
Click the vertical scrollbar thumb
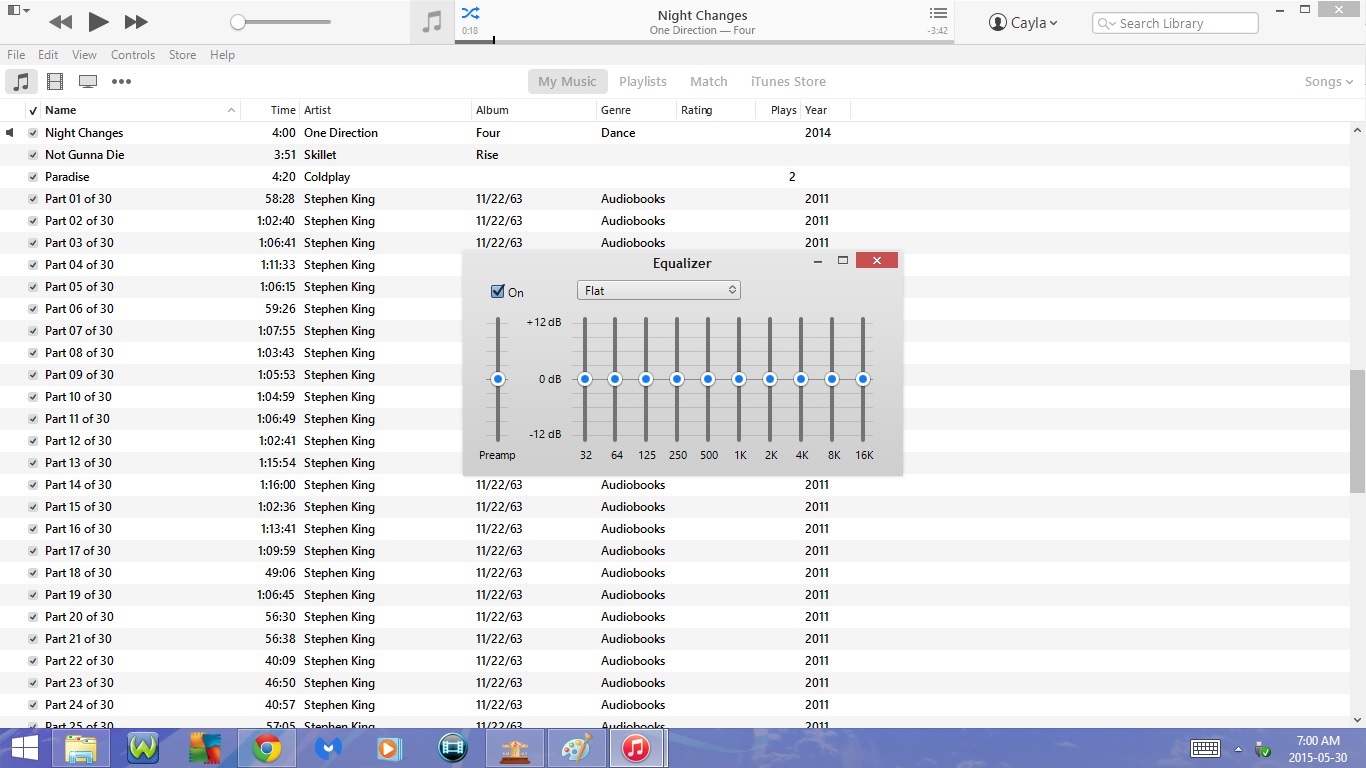1357,431
